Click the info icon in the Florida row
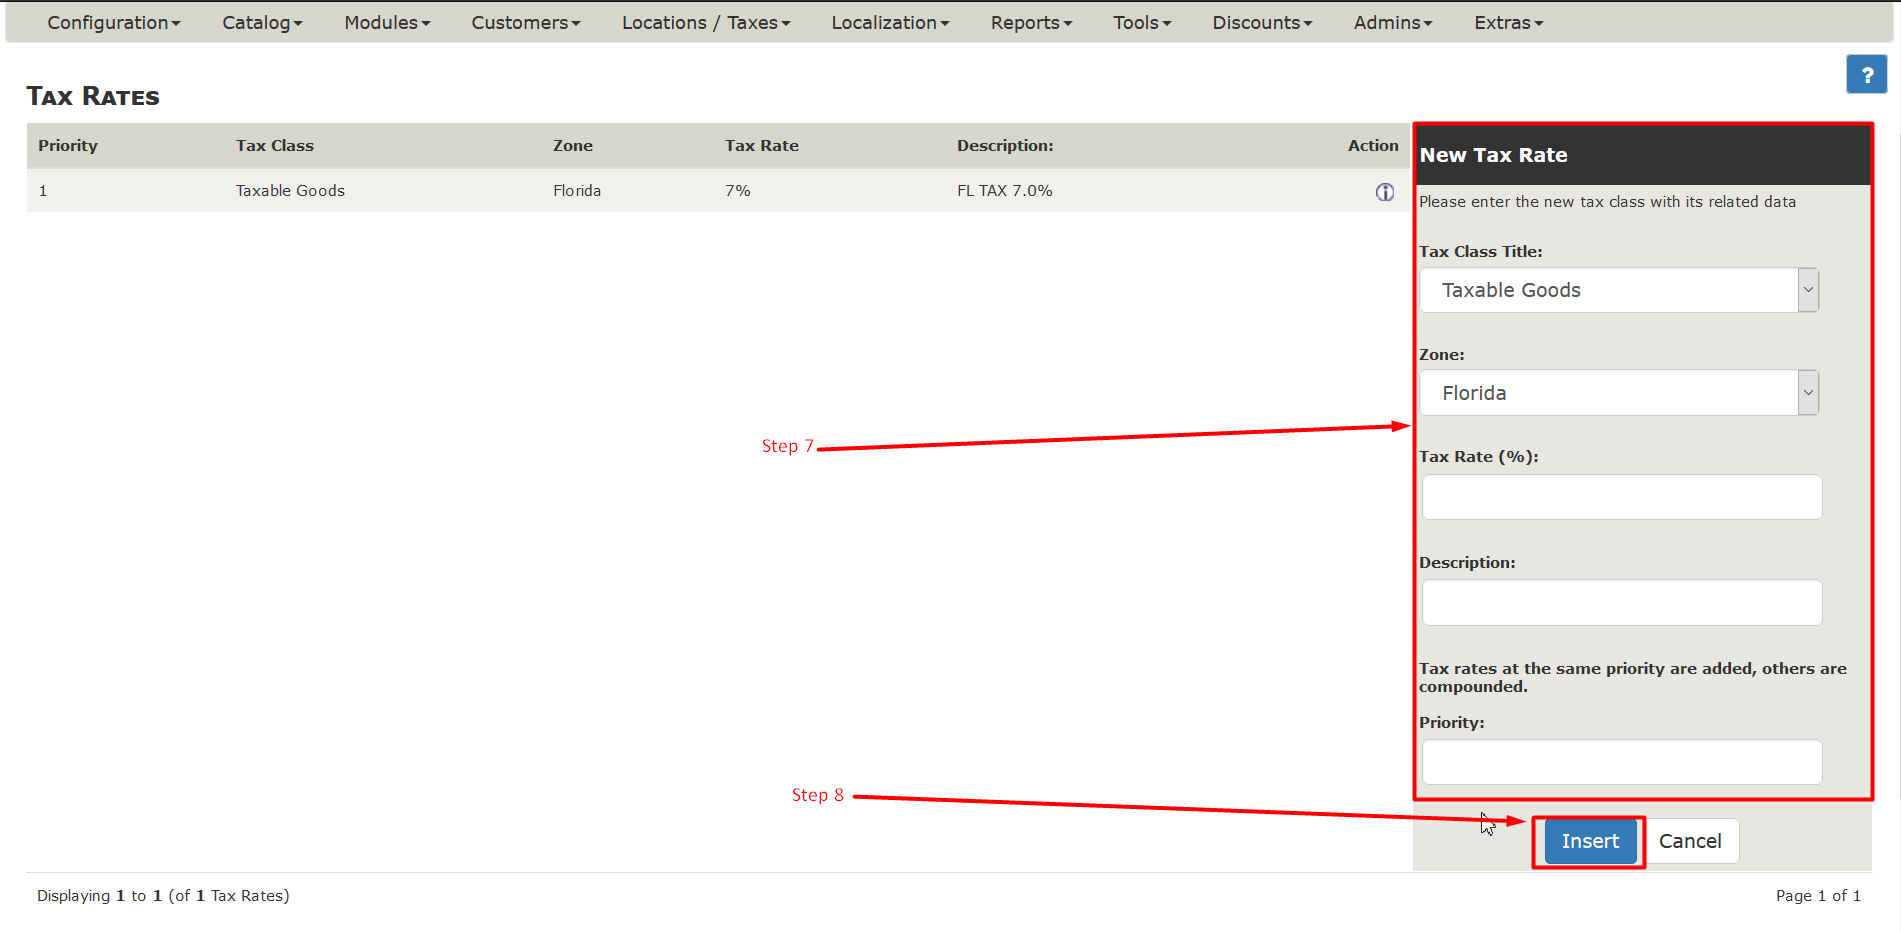This screenshot has height=932, width=1901. pyautogui.click(x=1384, y=192)
